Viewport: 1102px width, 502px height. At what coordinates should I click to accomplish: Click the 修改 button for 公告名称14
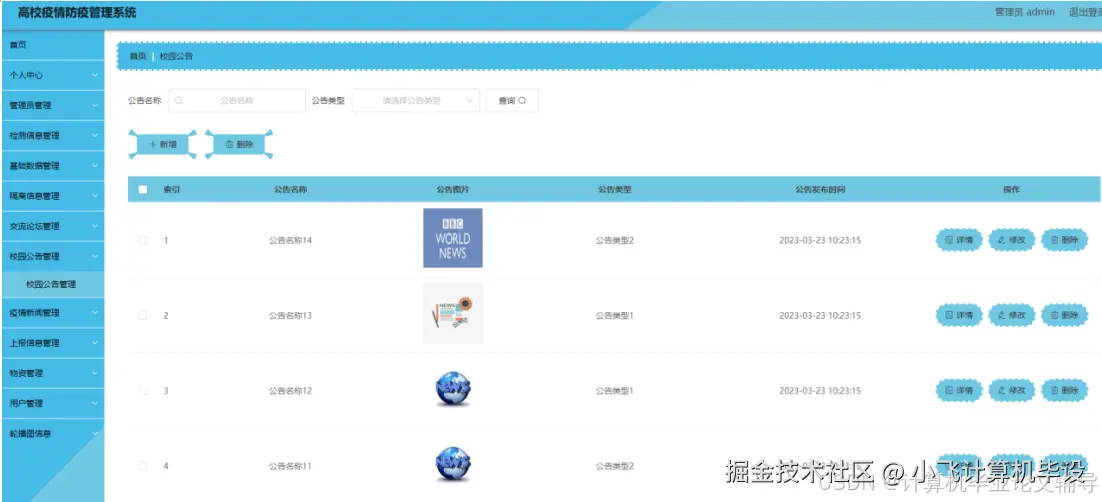1011,240
